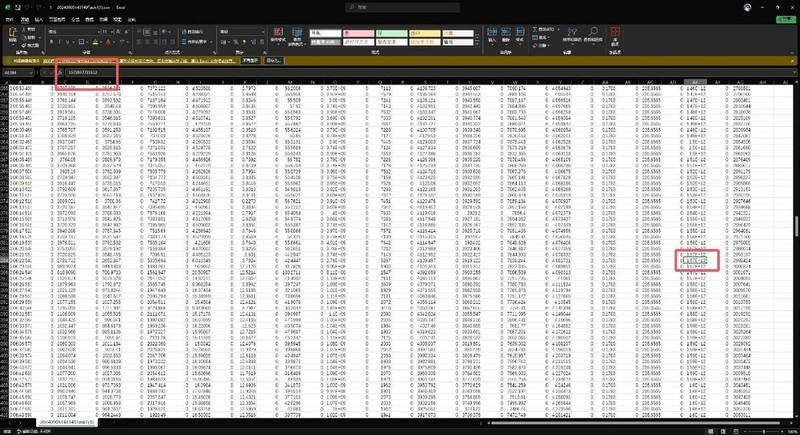Click the Italic formatting button
Image resolution: width=800 pixels, height=435 pixels.
point(59,42)
